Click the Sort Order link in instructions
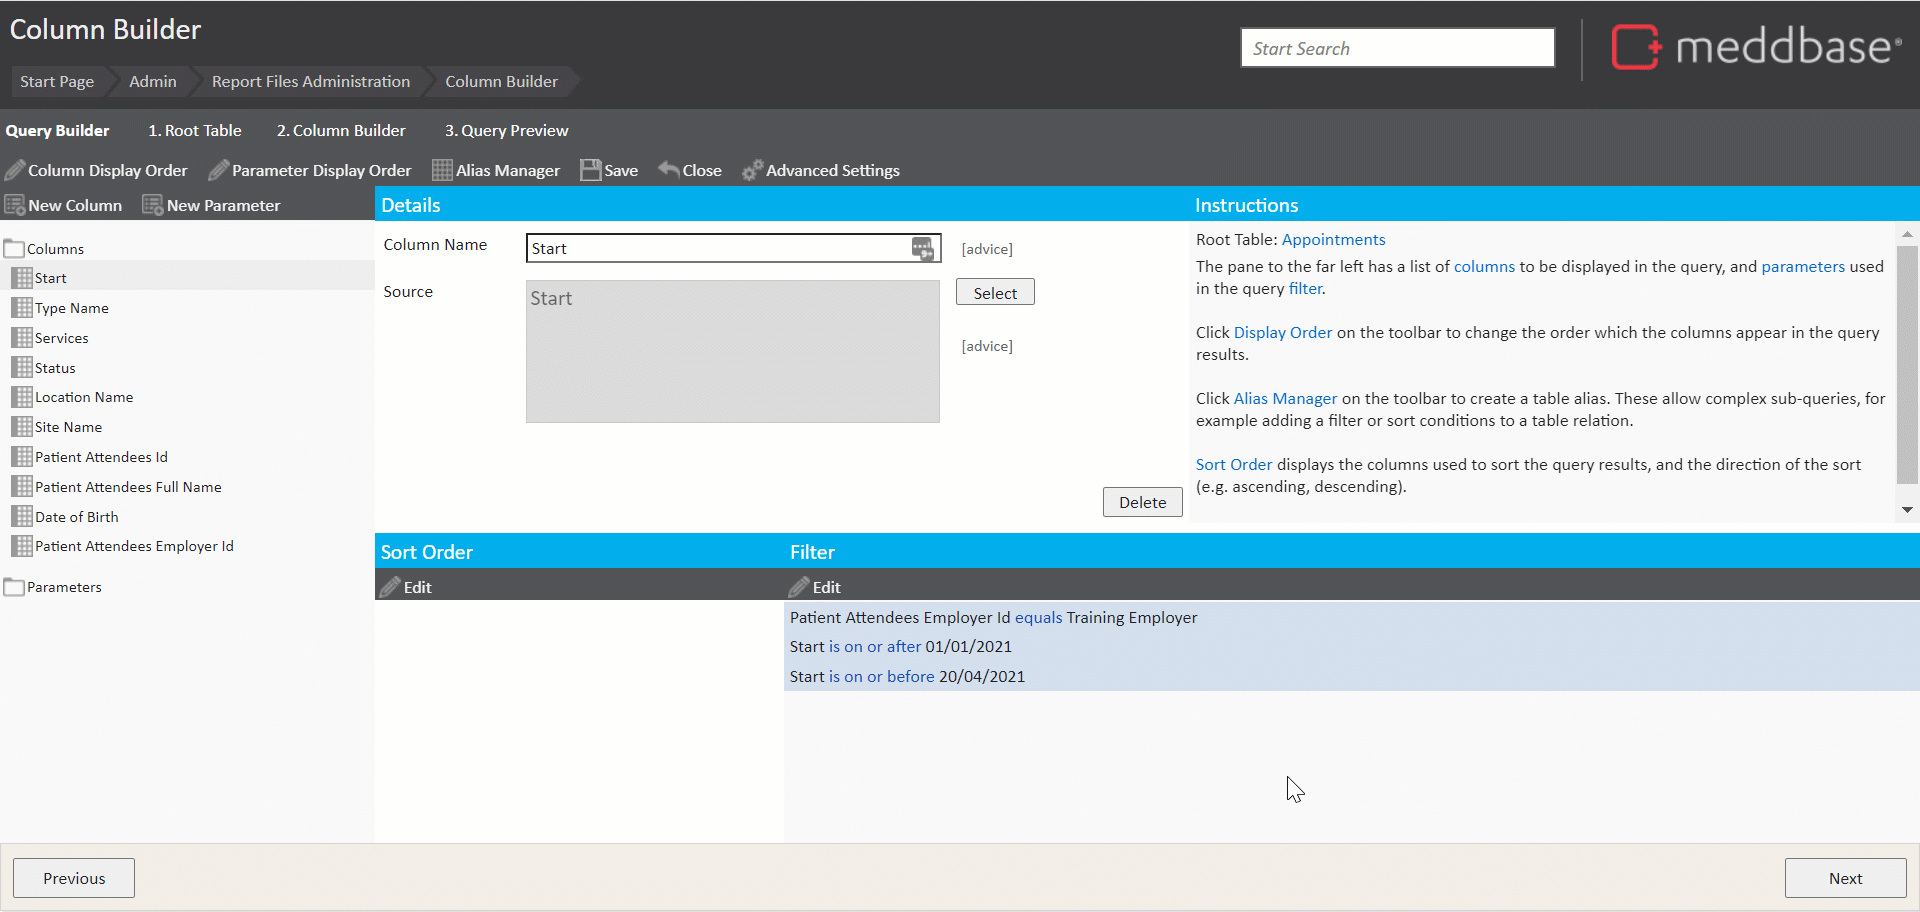The width and height of the screenshot is (1920, 912). (1234, 464)
